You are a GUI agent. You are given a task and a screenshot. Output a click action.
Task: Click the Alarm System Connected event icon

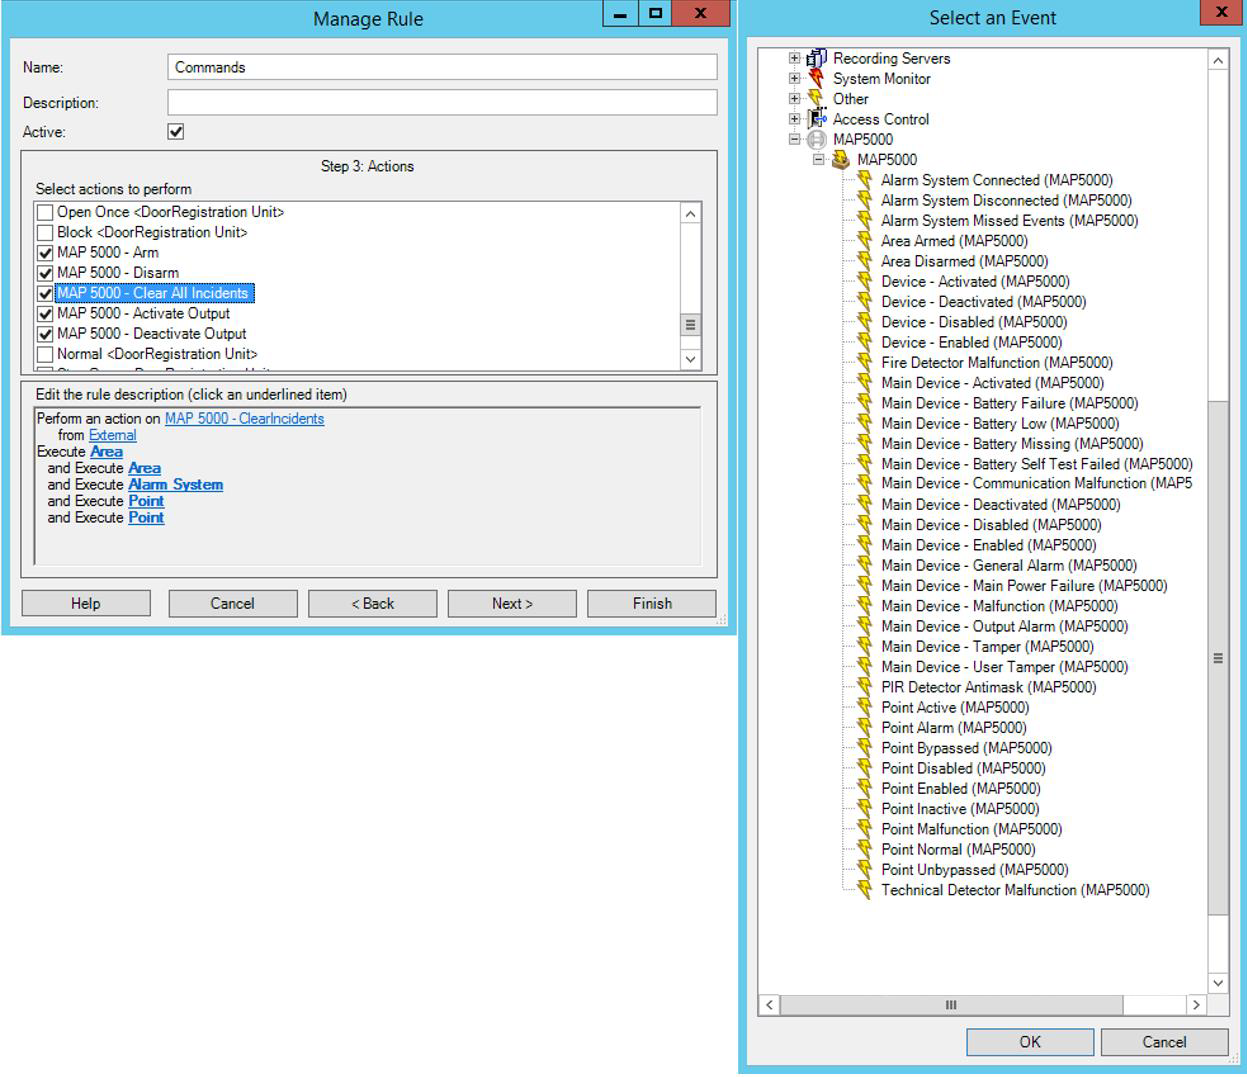[x=865, y=180]
